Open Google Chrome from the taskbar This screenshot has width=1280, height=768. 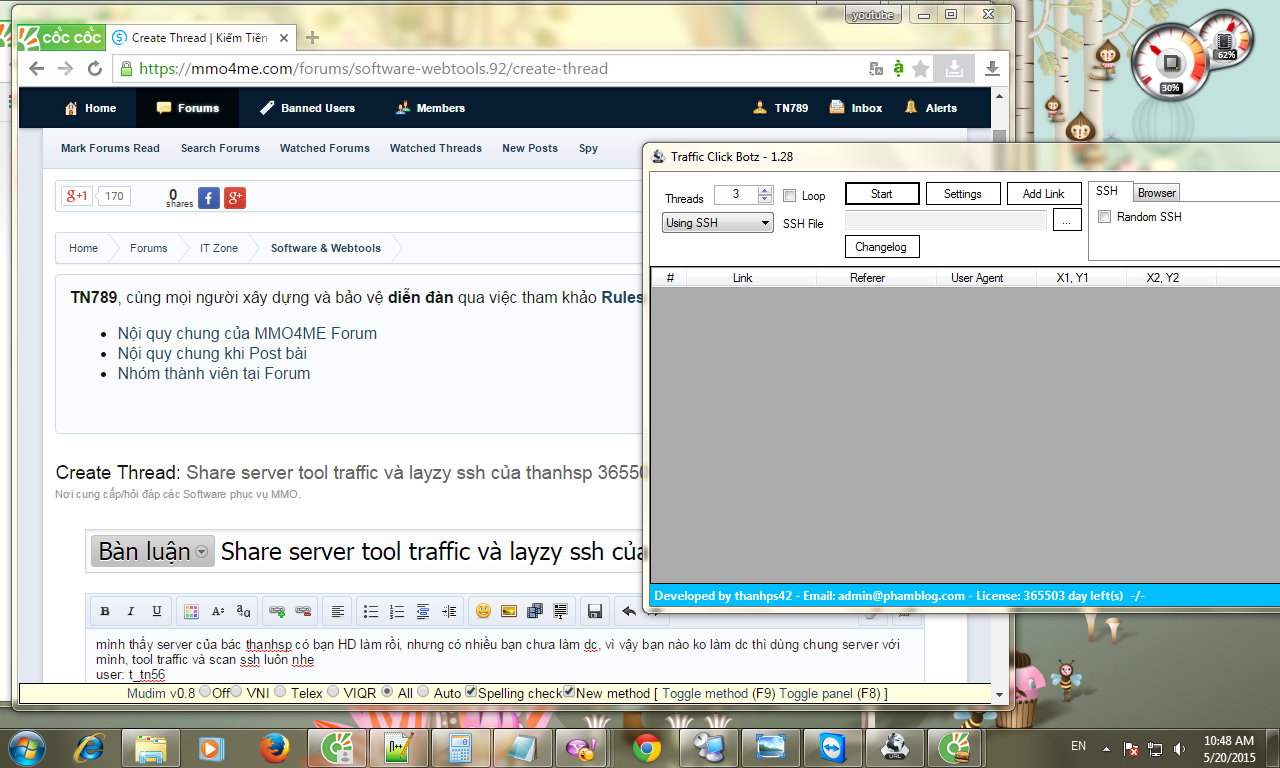[x=646, y=747]
